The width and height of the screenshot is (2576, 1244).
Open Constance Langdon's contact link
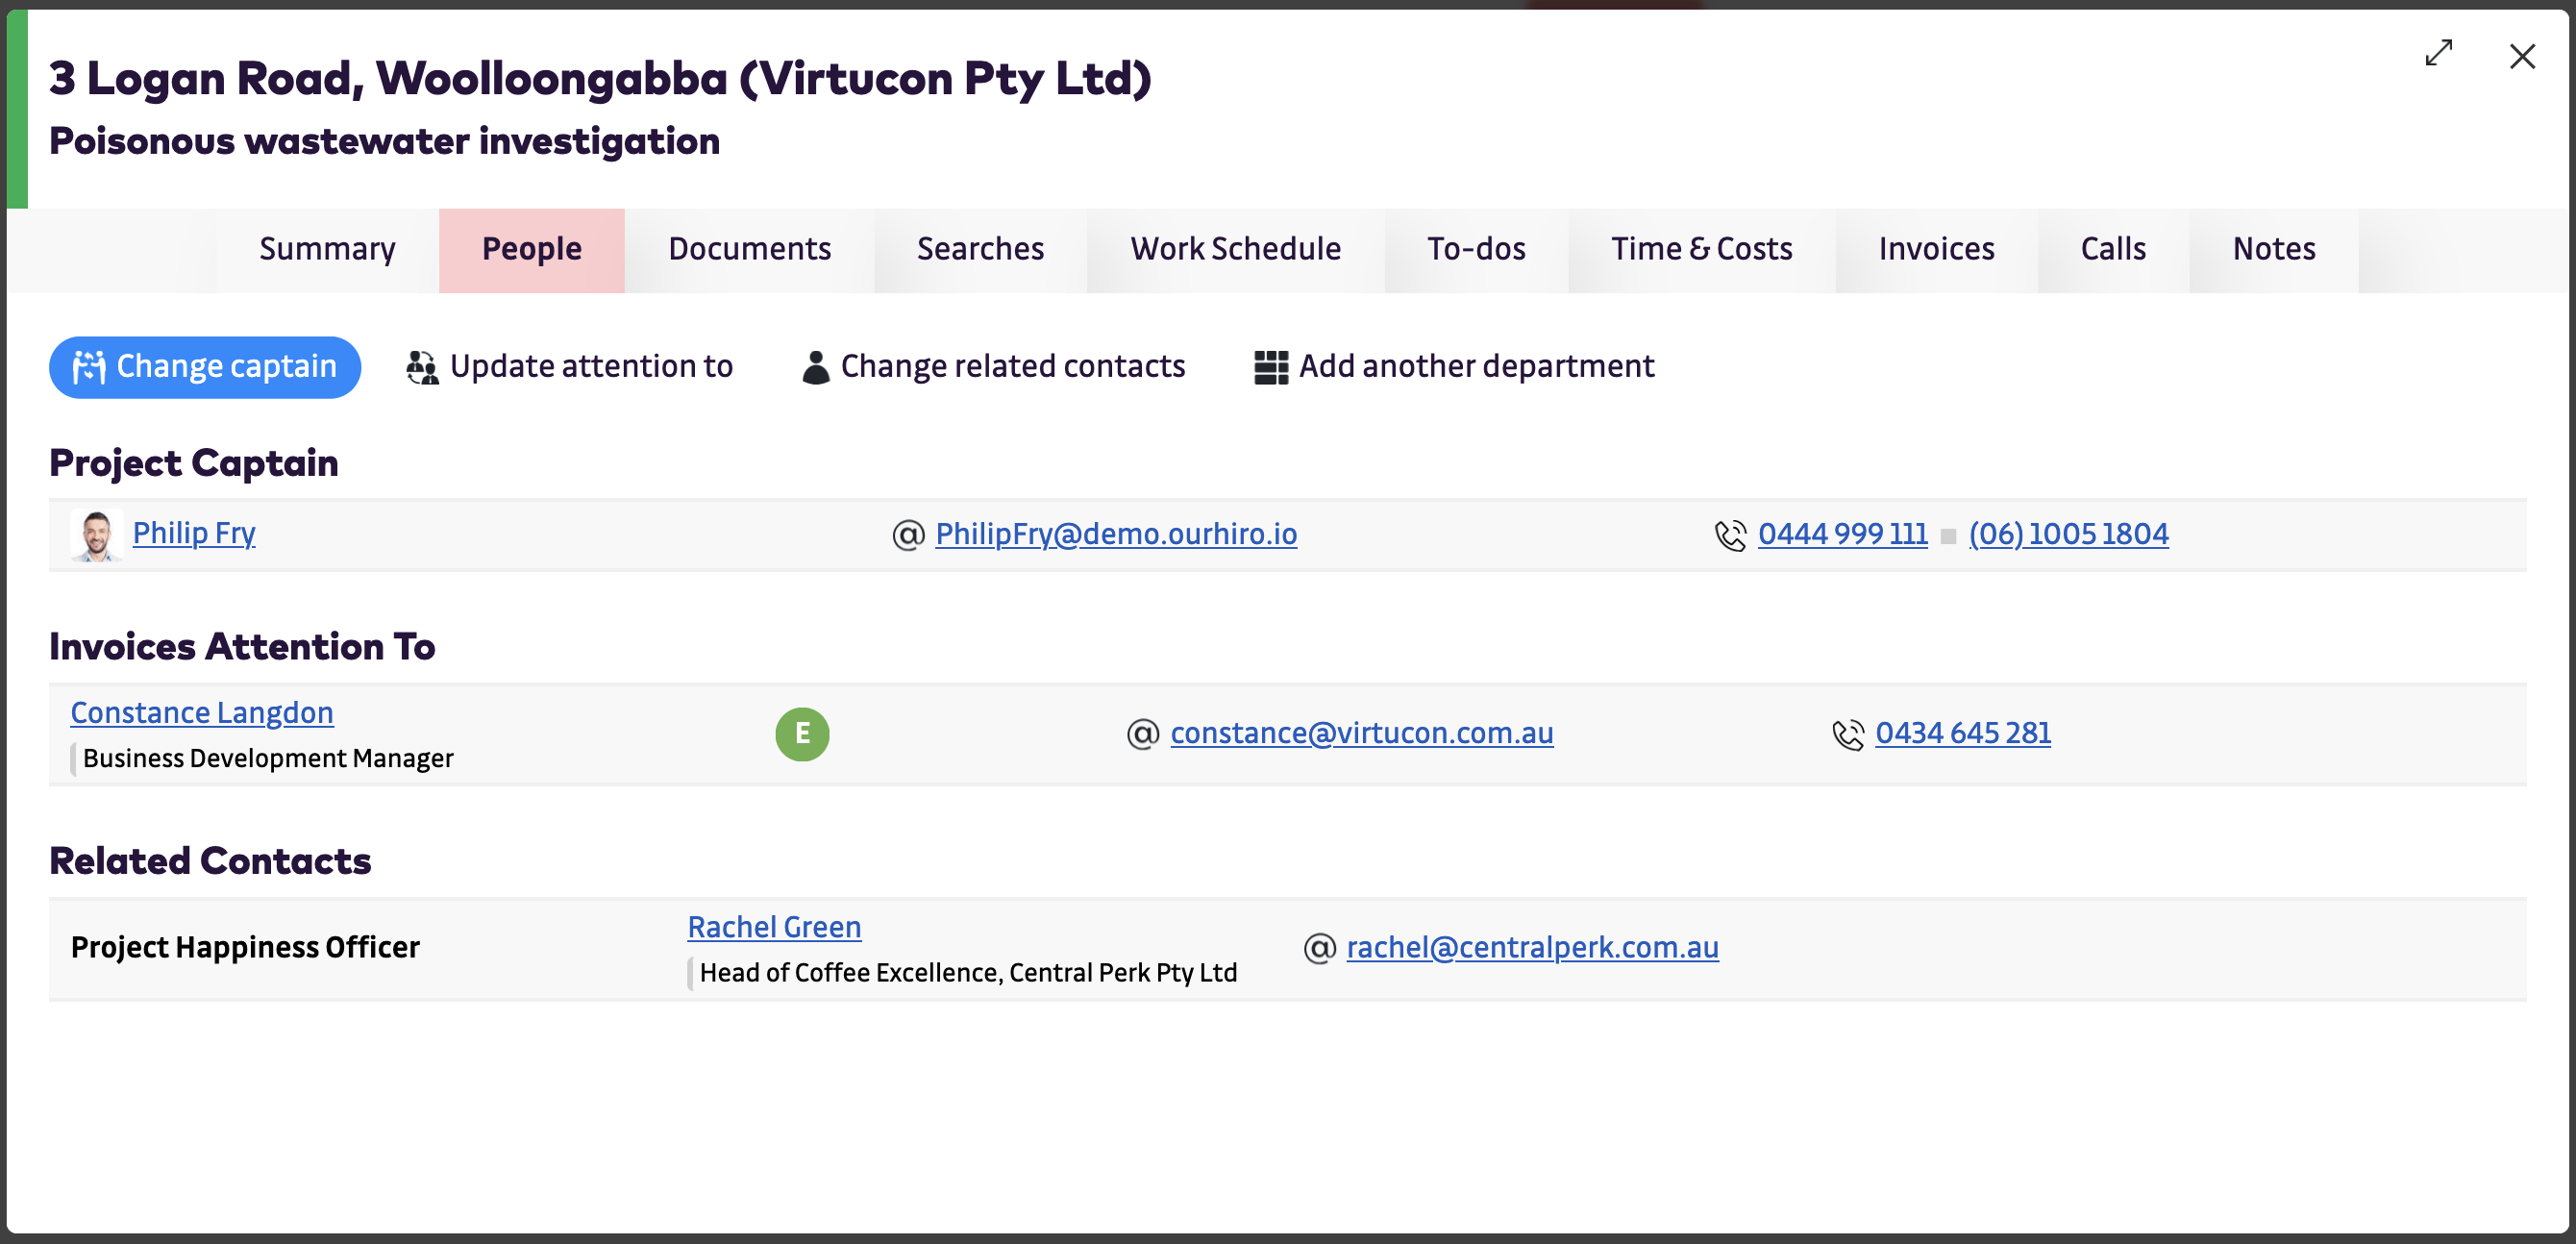tap(202, 713)
